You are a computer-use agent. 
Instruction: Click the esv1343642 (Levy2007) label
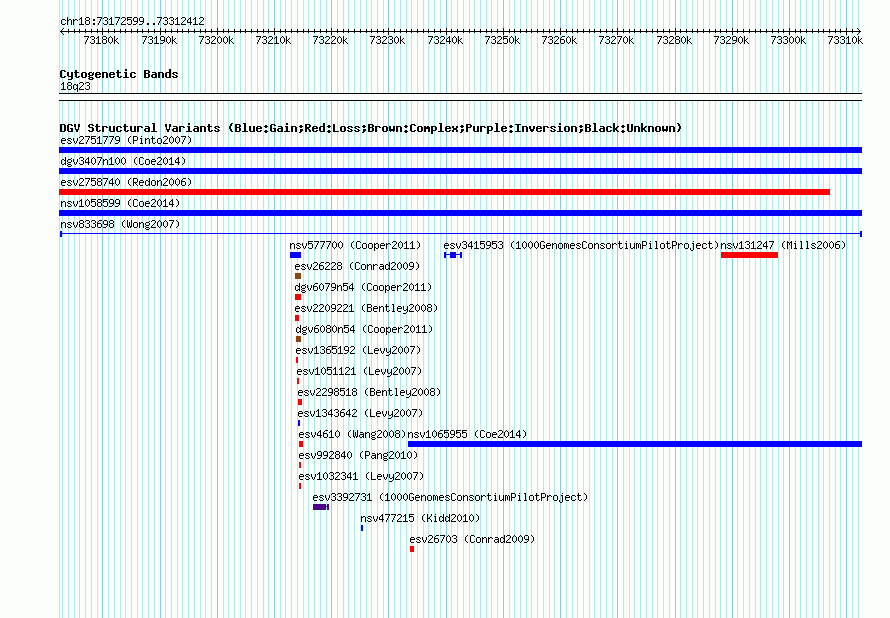coord(360,413)
